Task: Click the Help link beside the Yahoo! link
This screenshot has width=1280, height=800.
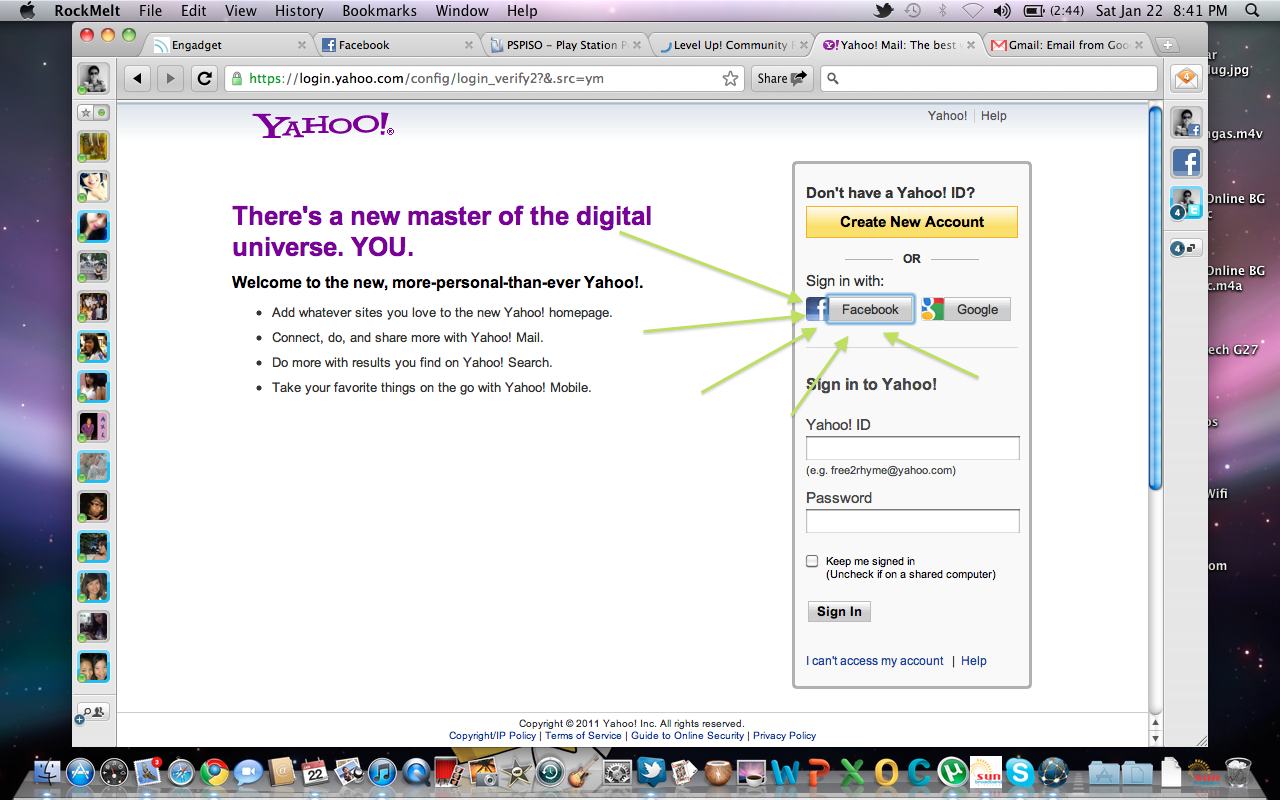Action: click(994, 116)
